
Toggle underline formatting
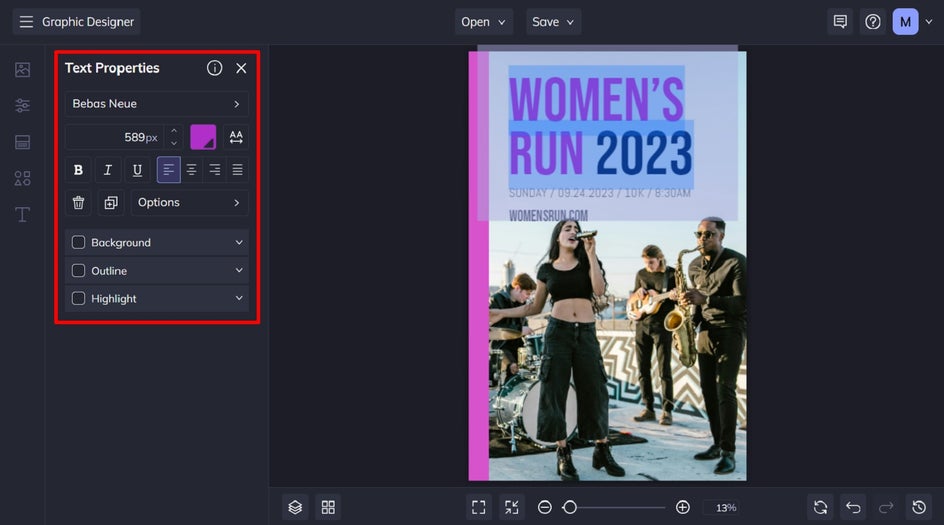(x=137, y=170)
